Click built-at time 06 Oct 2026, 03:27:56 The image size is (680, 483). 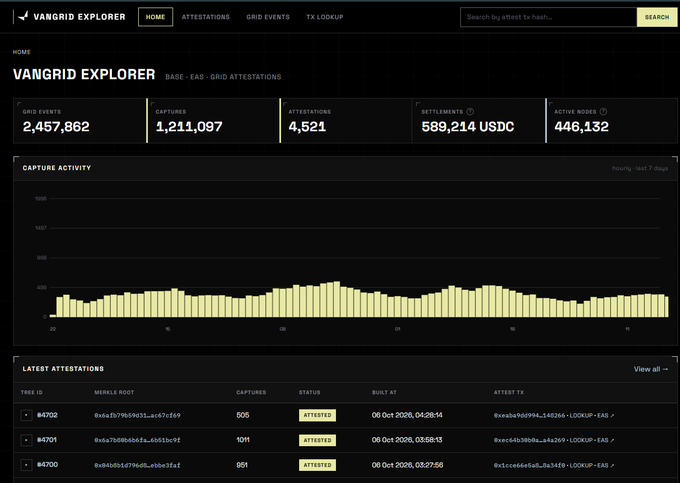[407, 465]
